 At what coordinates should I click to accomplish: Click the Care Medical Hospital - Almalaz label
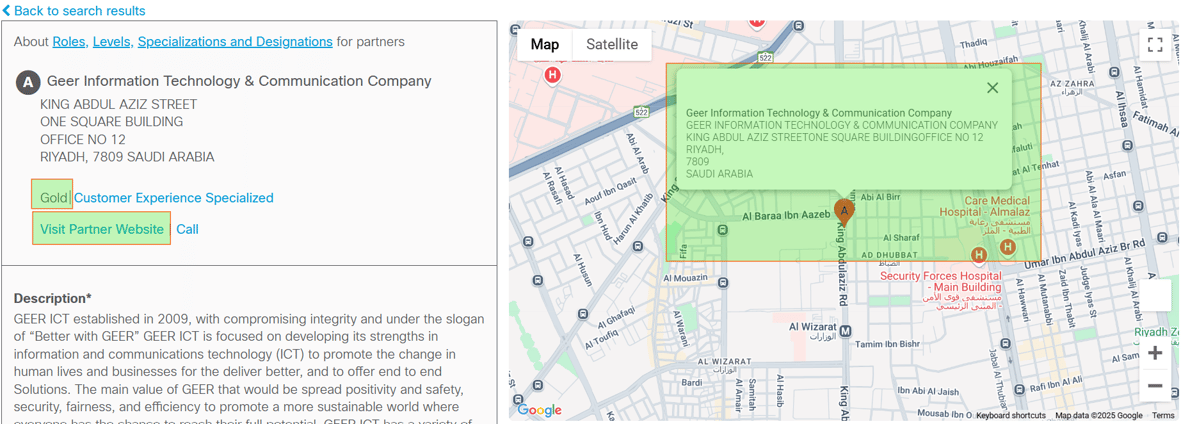984,218
